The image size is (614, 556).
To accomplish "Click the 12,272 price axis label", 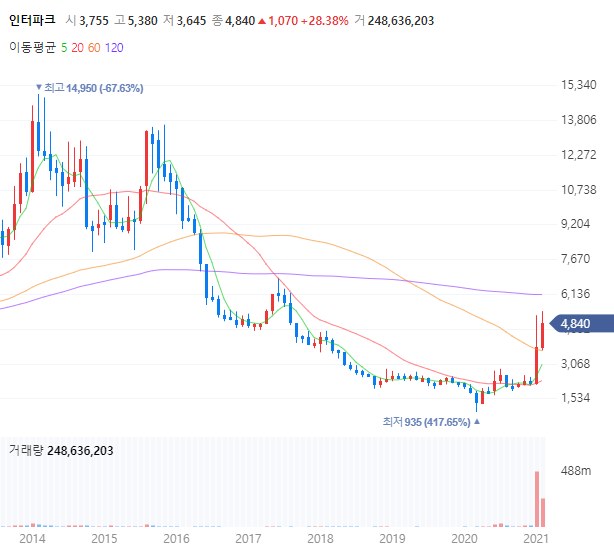I will point(578,155).
